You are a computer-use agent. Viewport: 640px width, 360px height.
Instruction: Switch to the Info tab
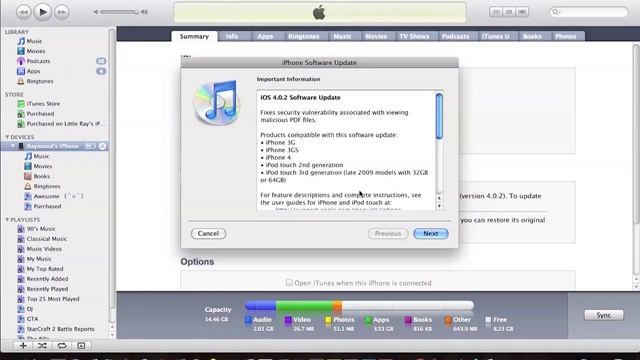(232, 36)
